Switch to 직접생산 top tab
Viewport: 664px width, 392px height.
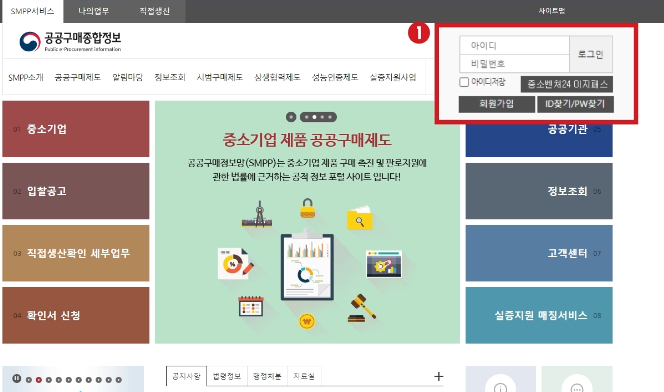pos(155,11)
